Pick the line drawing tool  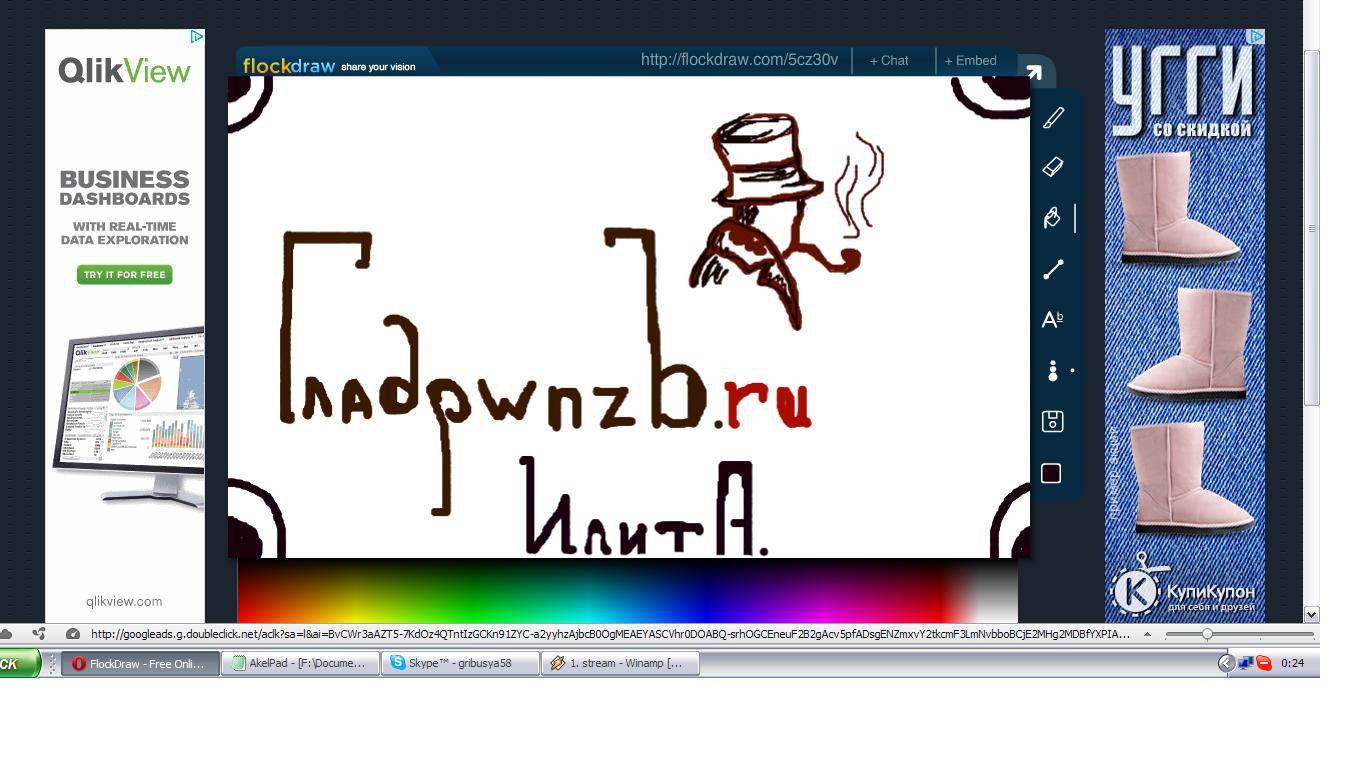tap(1053, 269)
